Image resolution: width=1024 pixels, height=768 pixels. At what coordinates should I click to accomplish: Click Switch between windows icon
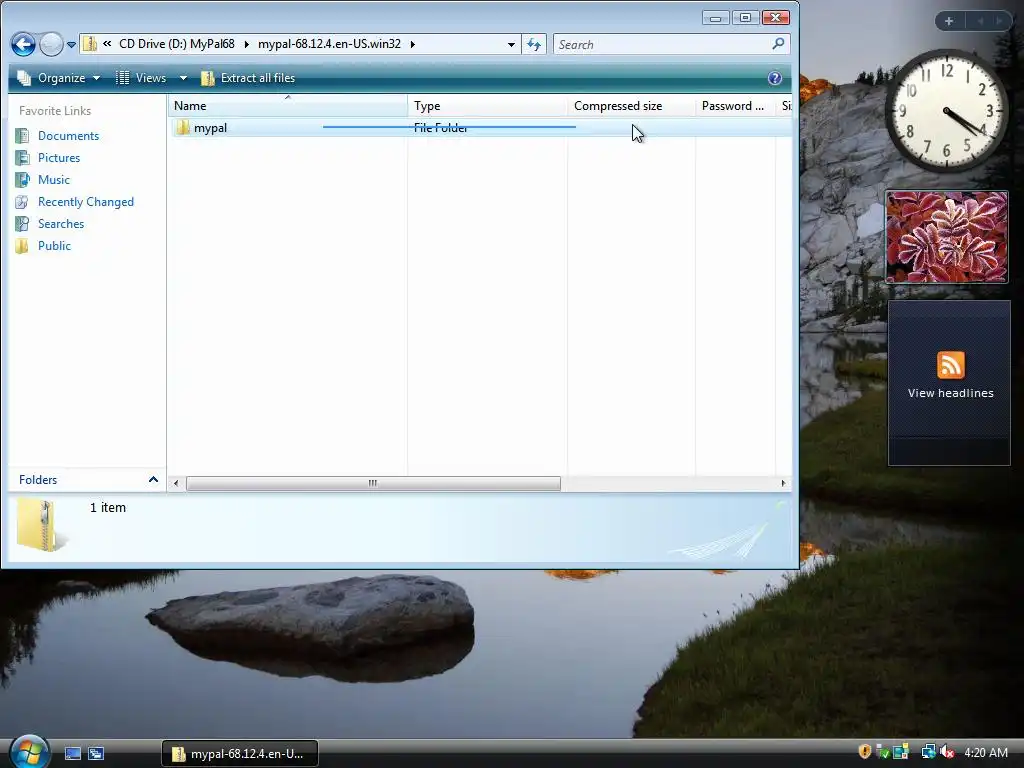(x=96, y=754)
